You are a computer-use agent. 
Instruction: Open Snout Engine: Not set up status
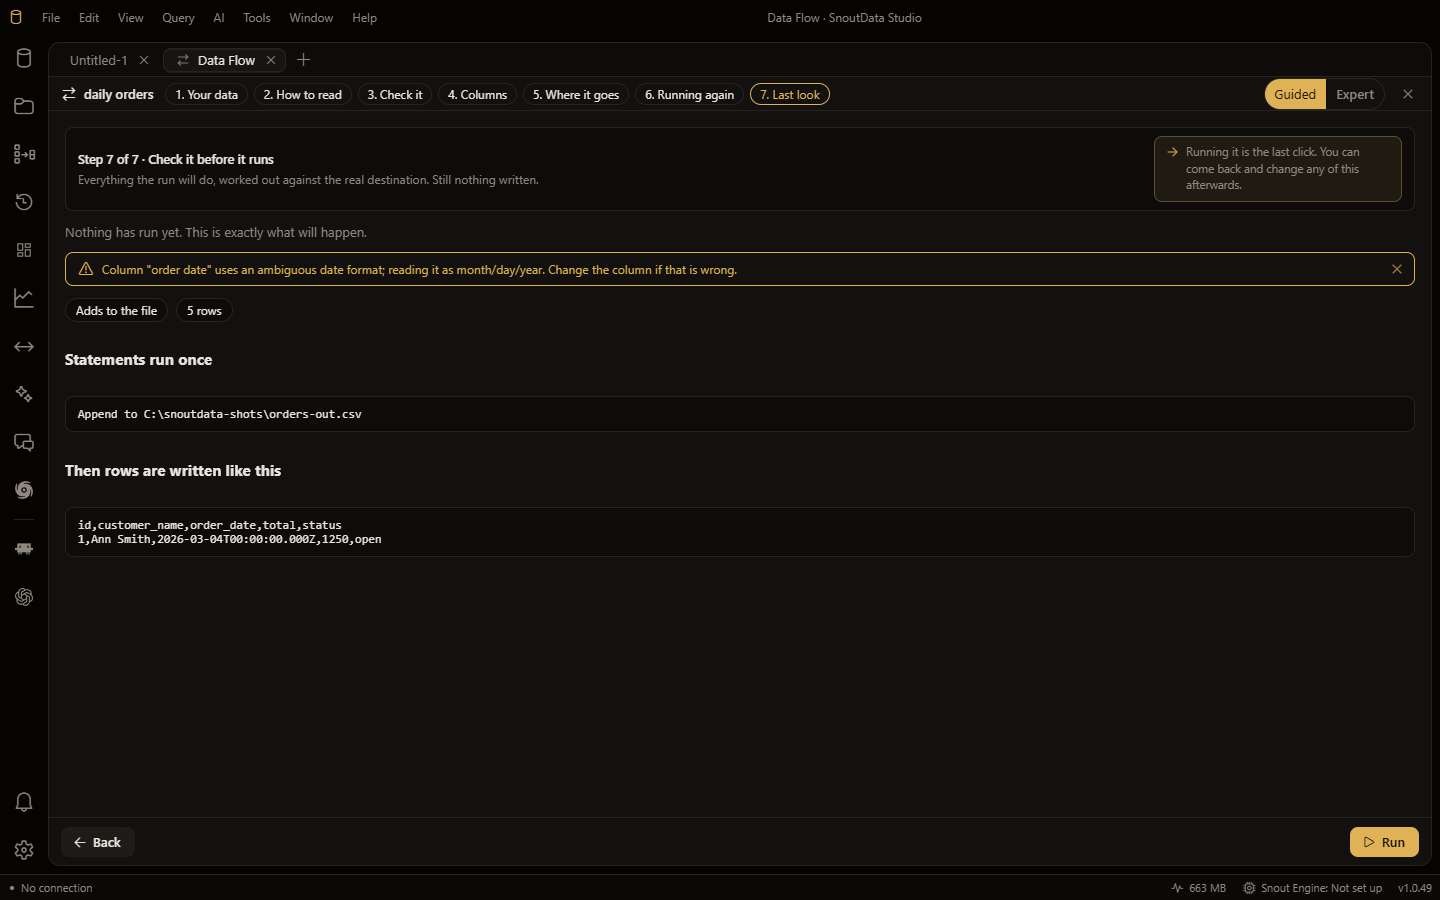1312,888
